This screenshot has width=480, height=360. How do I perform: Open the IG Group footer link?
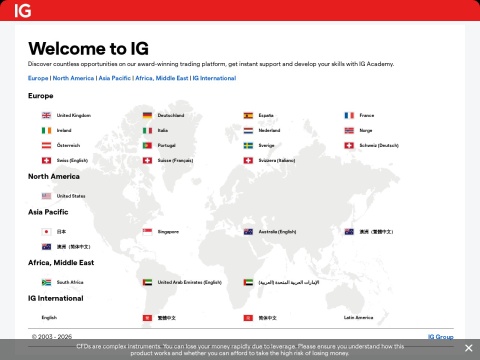pos(441,337)
